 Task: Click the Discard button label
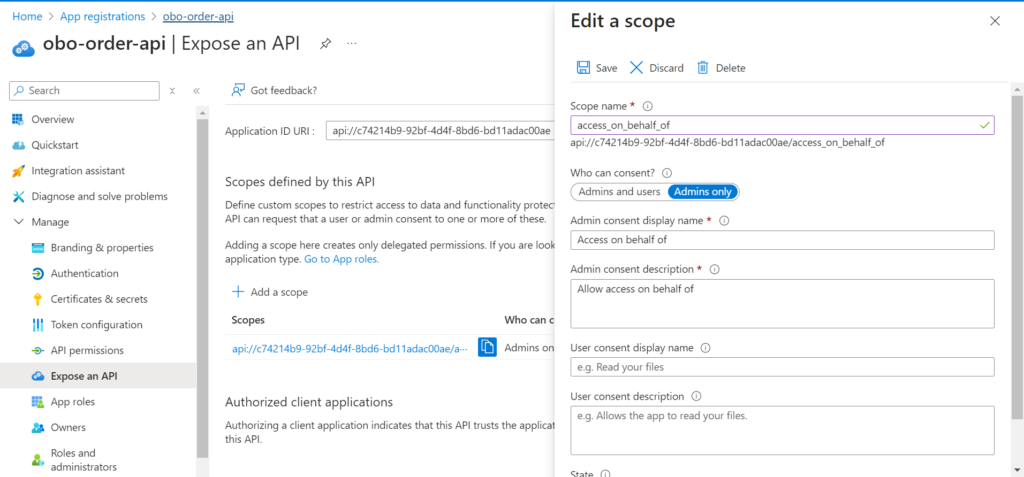pos(666,68)
